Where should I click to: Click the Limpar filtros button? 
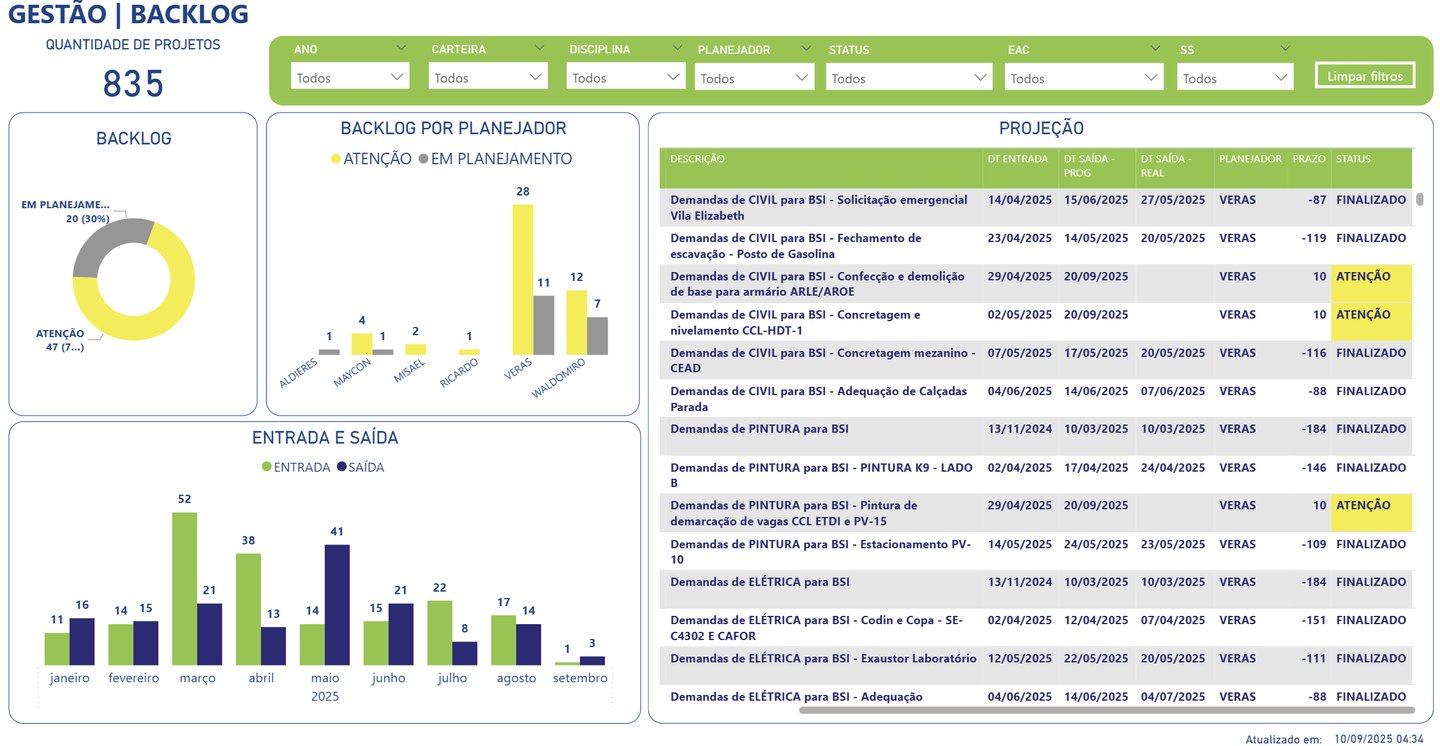click(1365, 76)
